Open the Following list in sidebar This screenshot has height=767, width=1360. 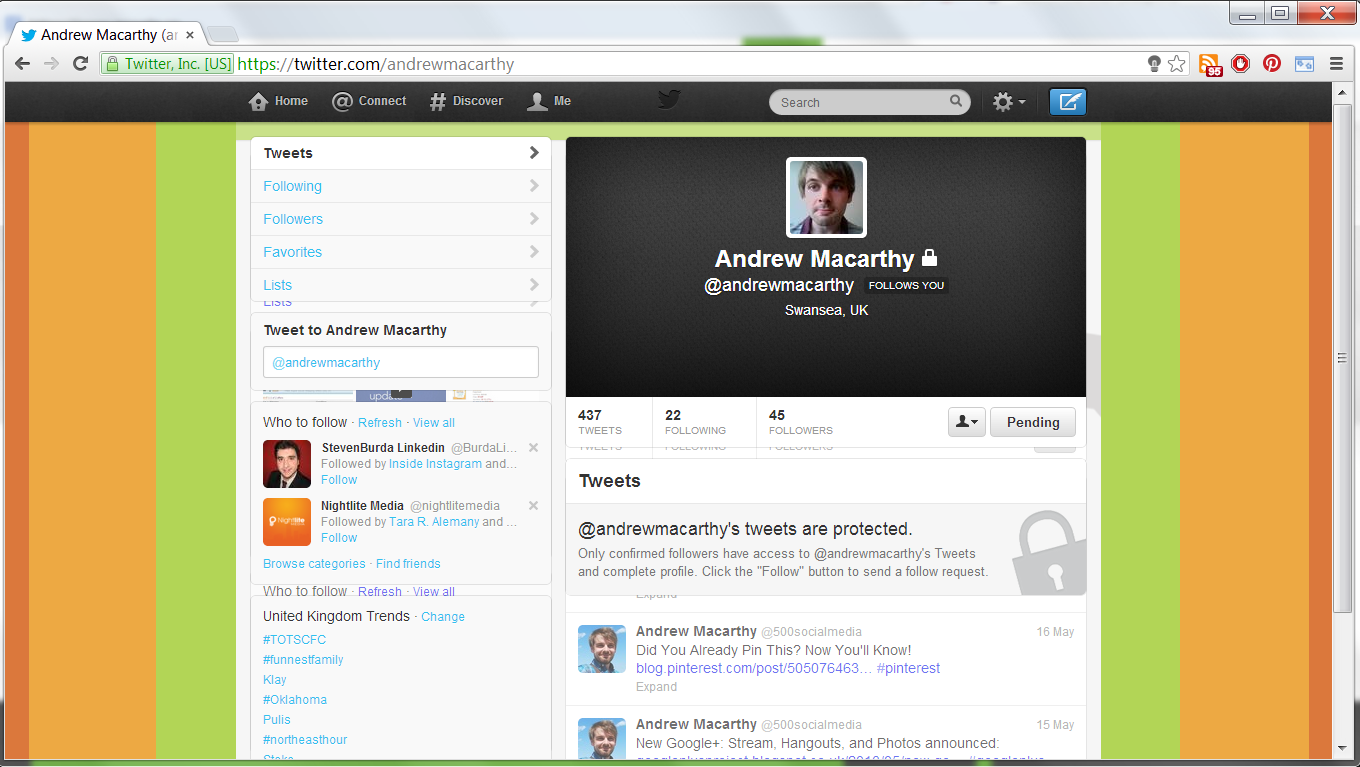[x=401, y=186]
